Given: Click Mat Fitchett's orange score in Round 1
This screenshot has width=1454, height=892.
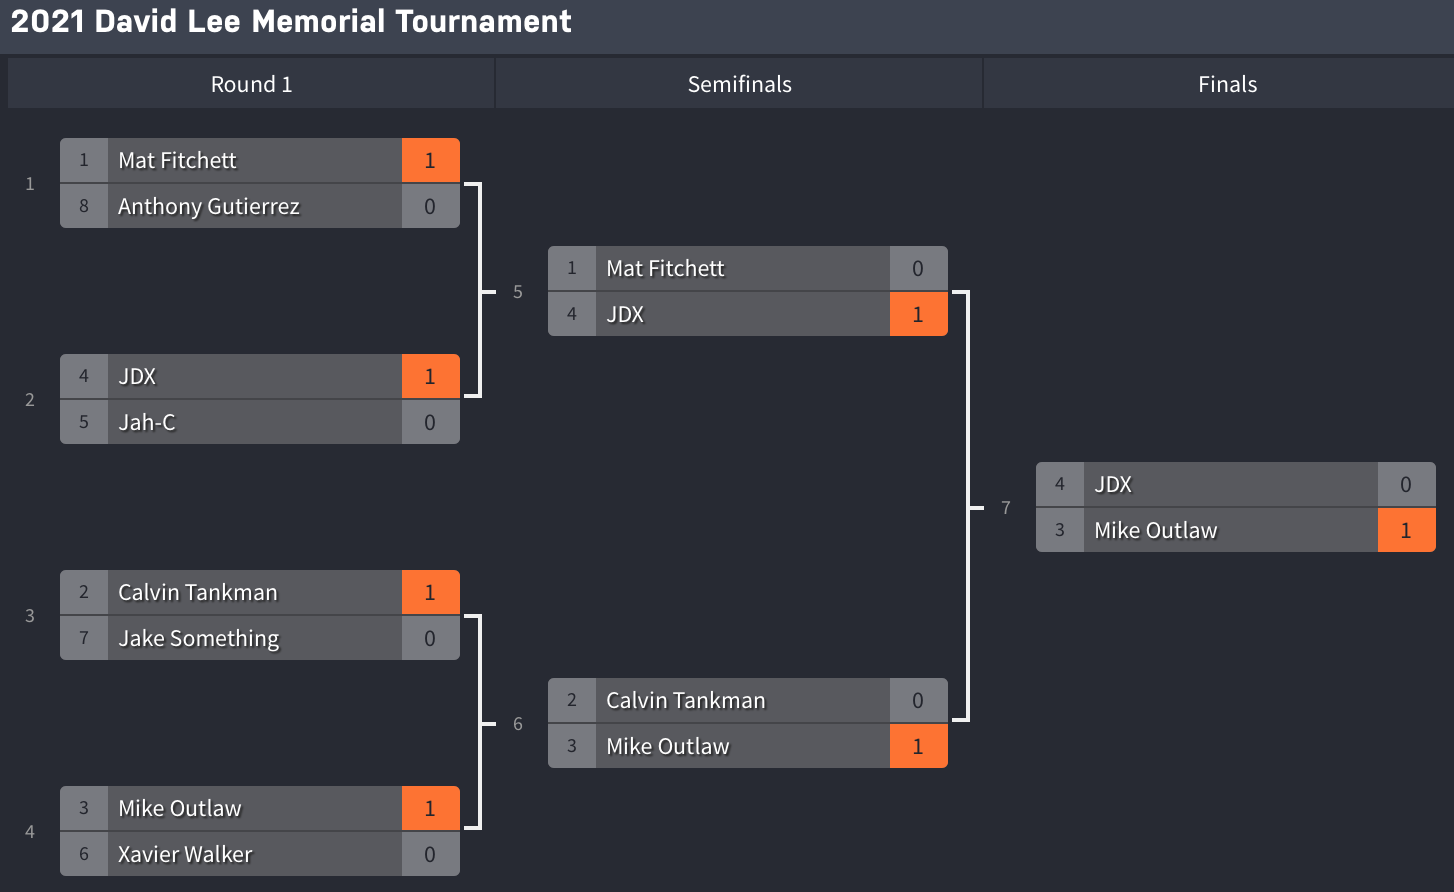Looking at the screenshot, I should point(430,160).
